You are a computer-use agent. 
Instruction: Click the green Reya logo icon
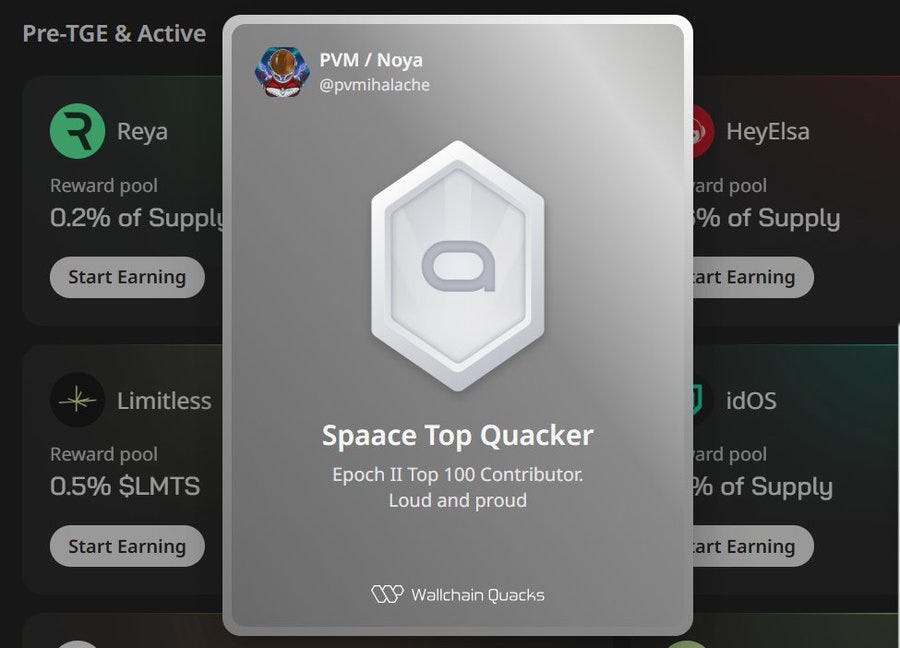(77, 131)
